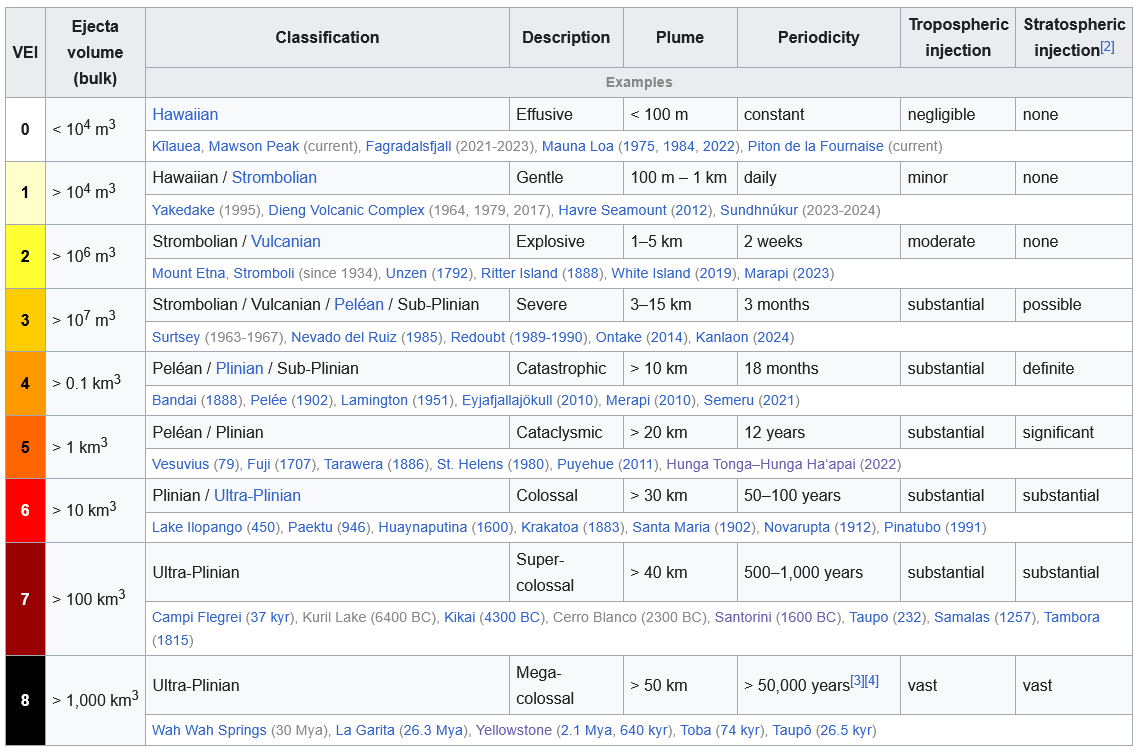This screenshot has width=1140, height=752.
Task: Open the Hunga Tonga–Hunga Haʻapai link
Action: (761, 464)
